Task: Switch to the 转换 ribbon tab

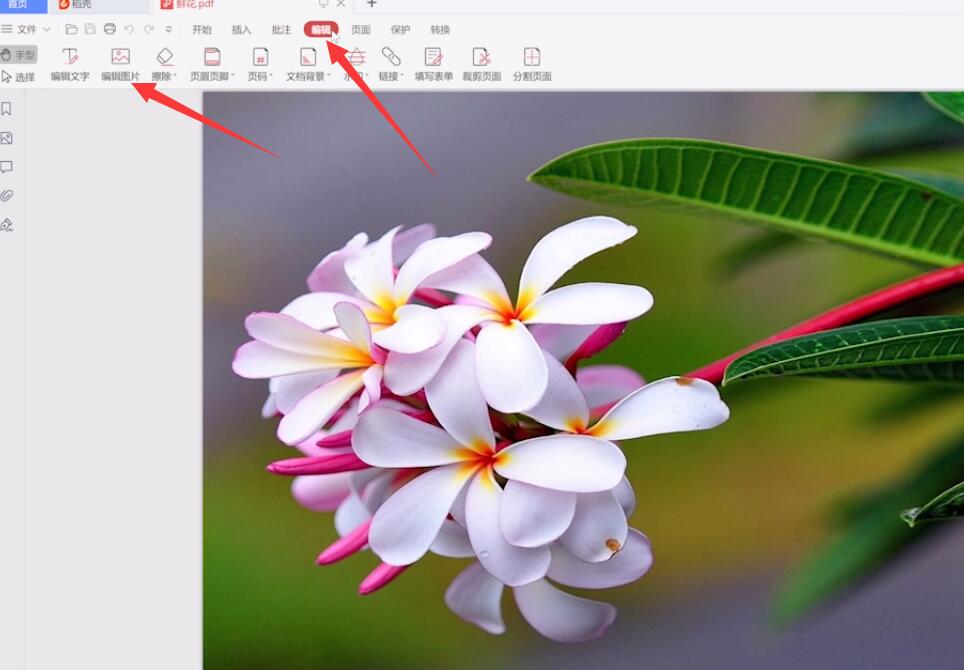Action: (440, 30)
